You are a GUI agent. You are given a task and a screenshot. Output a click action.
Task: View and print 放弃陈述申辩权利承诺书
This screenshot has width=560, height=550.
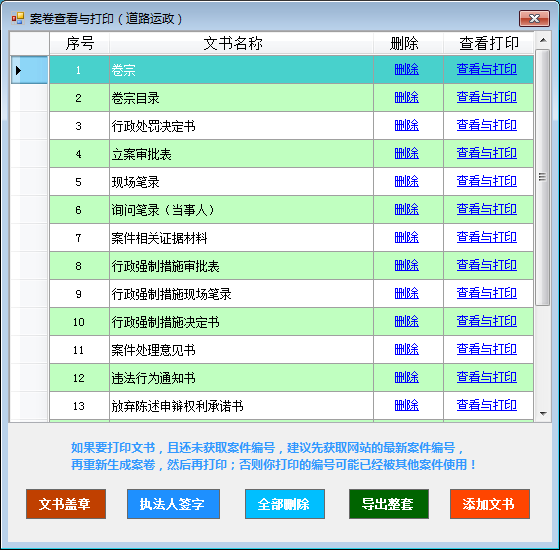click(x=486, y=405)
